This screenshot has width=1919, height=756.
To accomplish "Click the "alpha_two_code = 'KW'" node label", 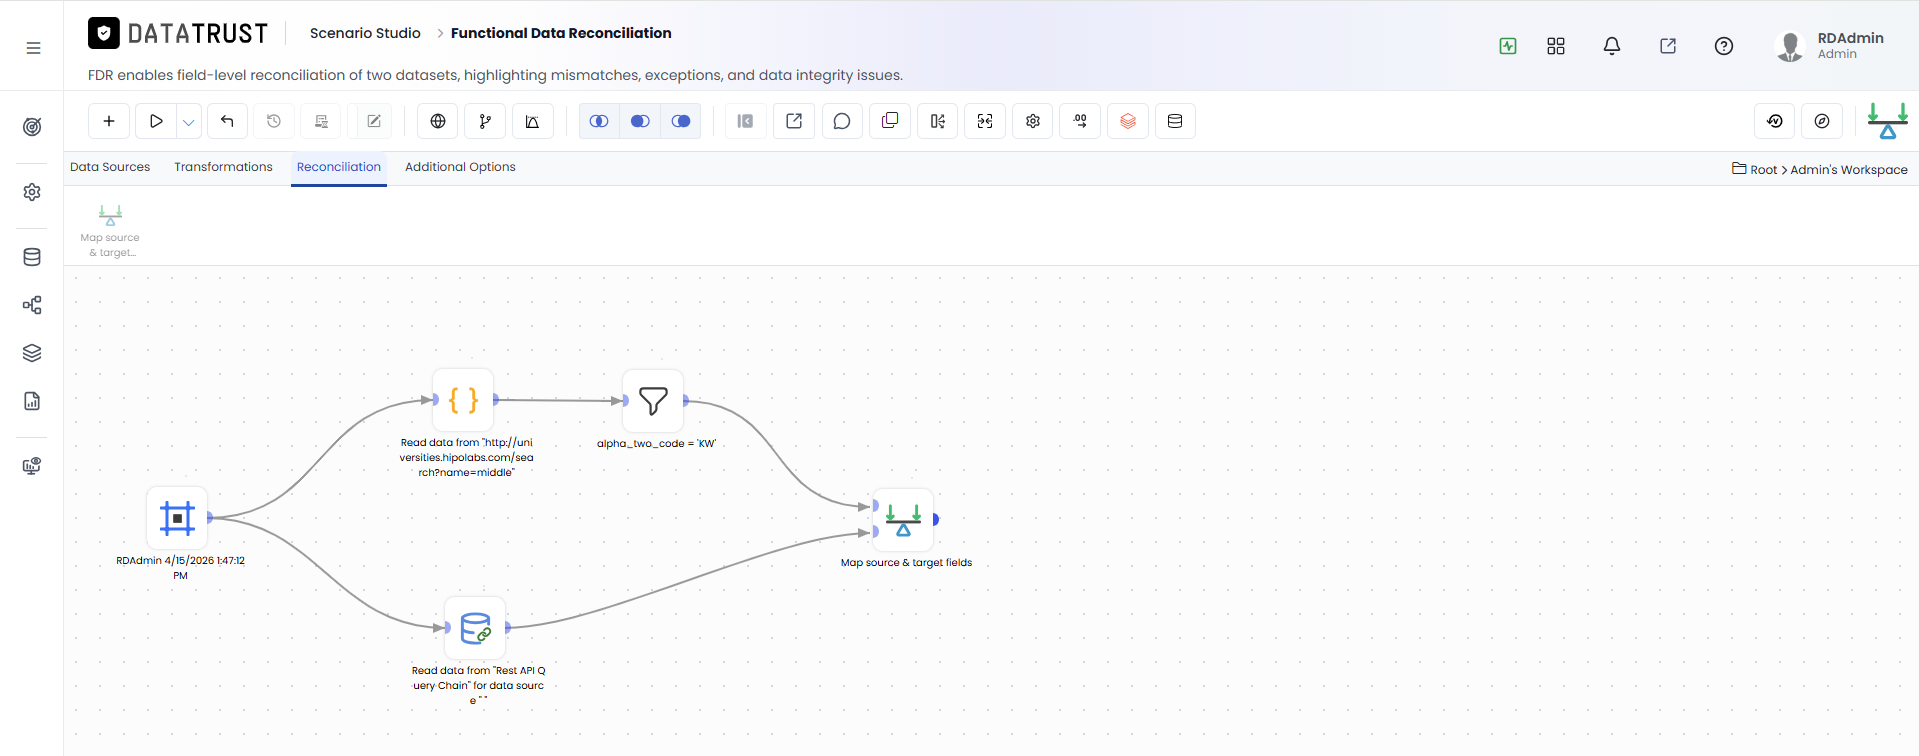I will click(x=657, y=443).
